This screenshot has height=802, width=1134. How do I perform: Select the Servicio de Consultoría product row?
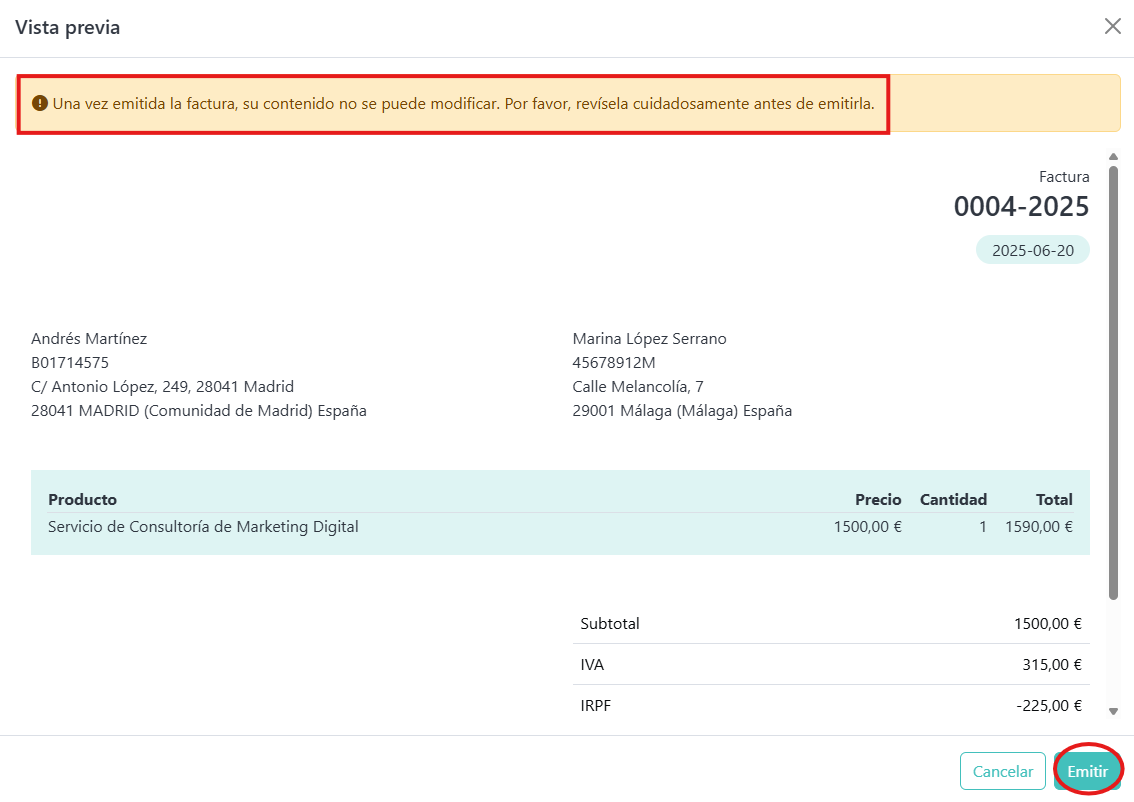[203, 527]
